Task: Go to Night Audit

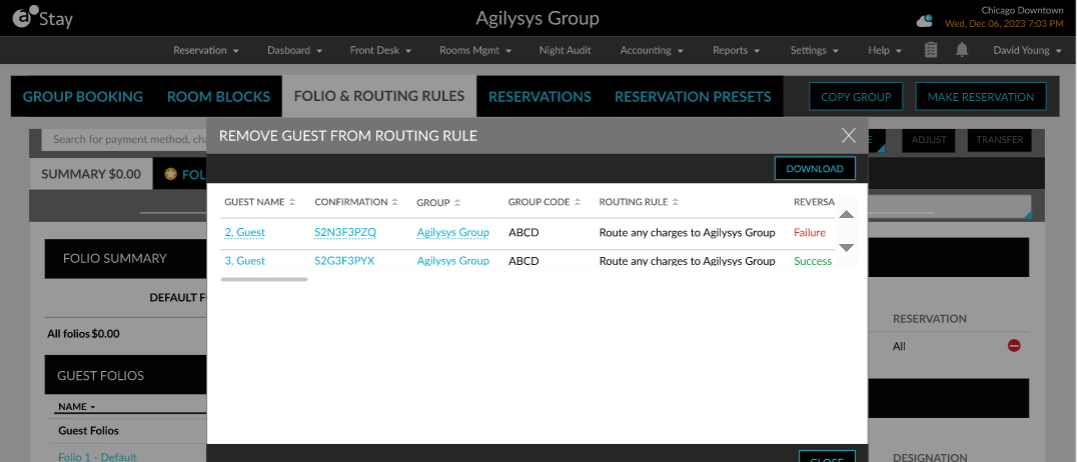Action: [x=565, y=50]
